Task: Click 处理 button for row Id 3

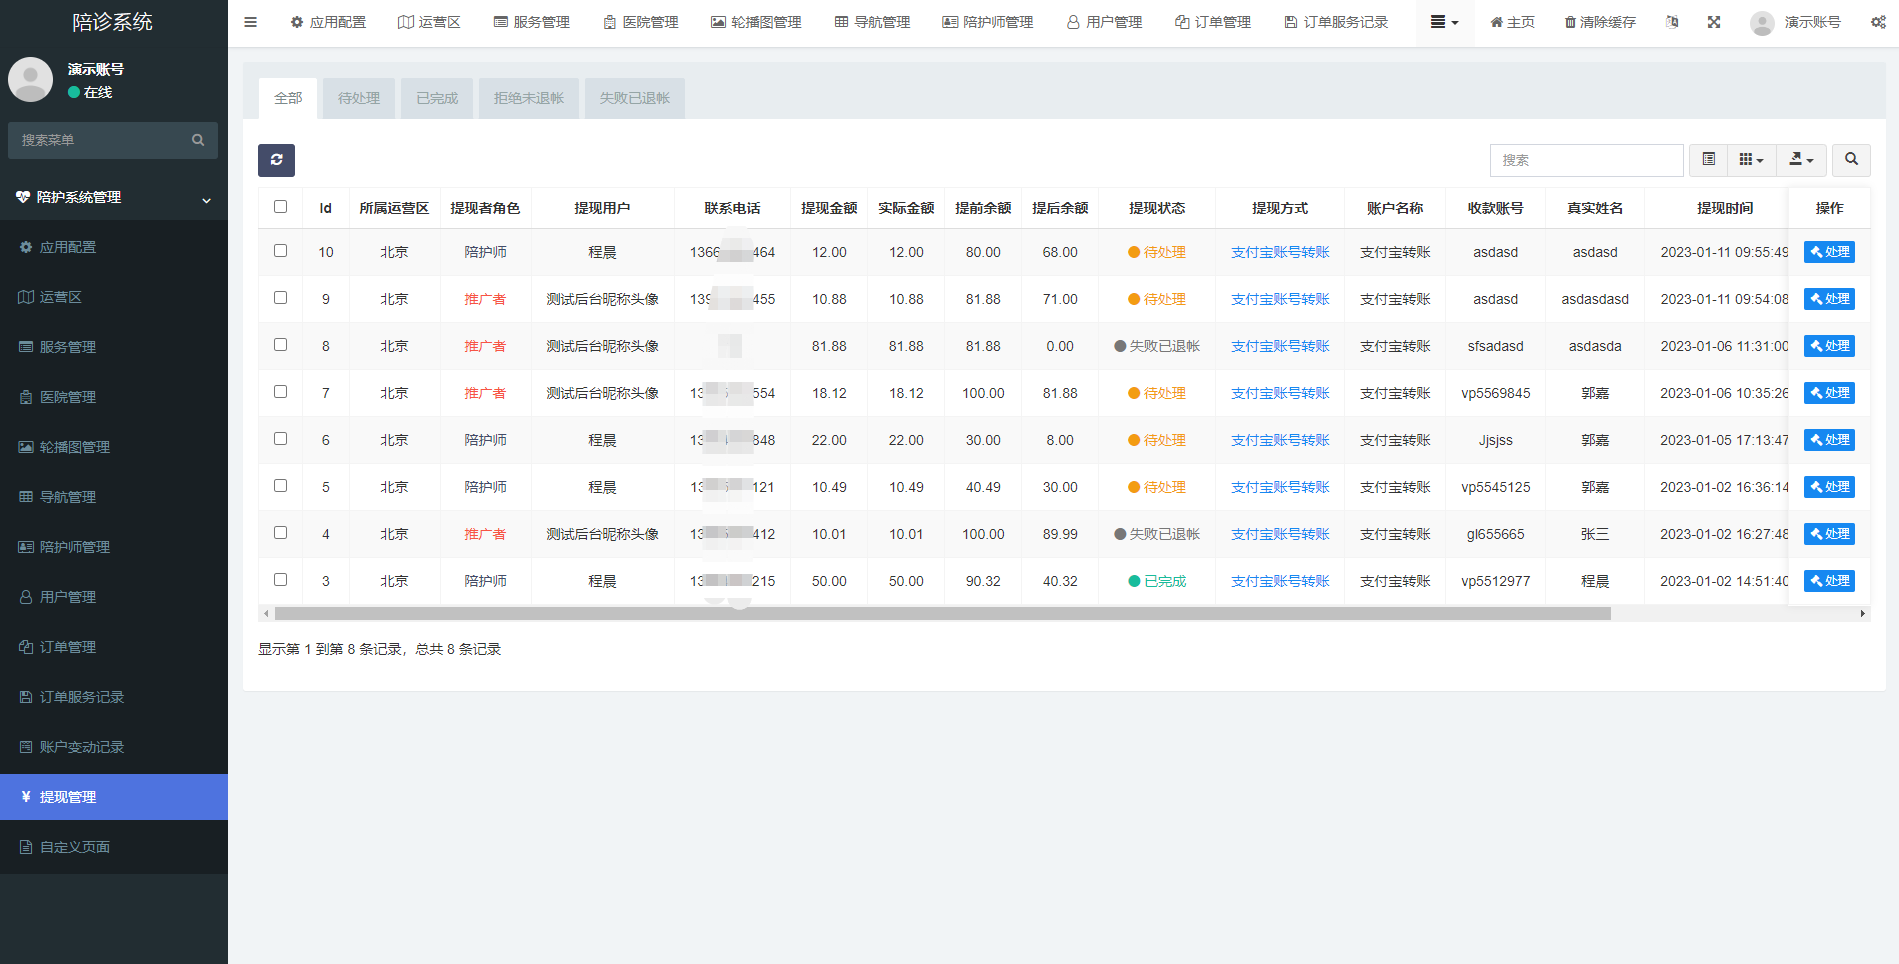Action: 1829,581
